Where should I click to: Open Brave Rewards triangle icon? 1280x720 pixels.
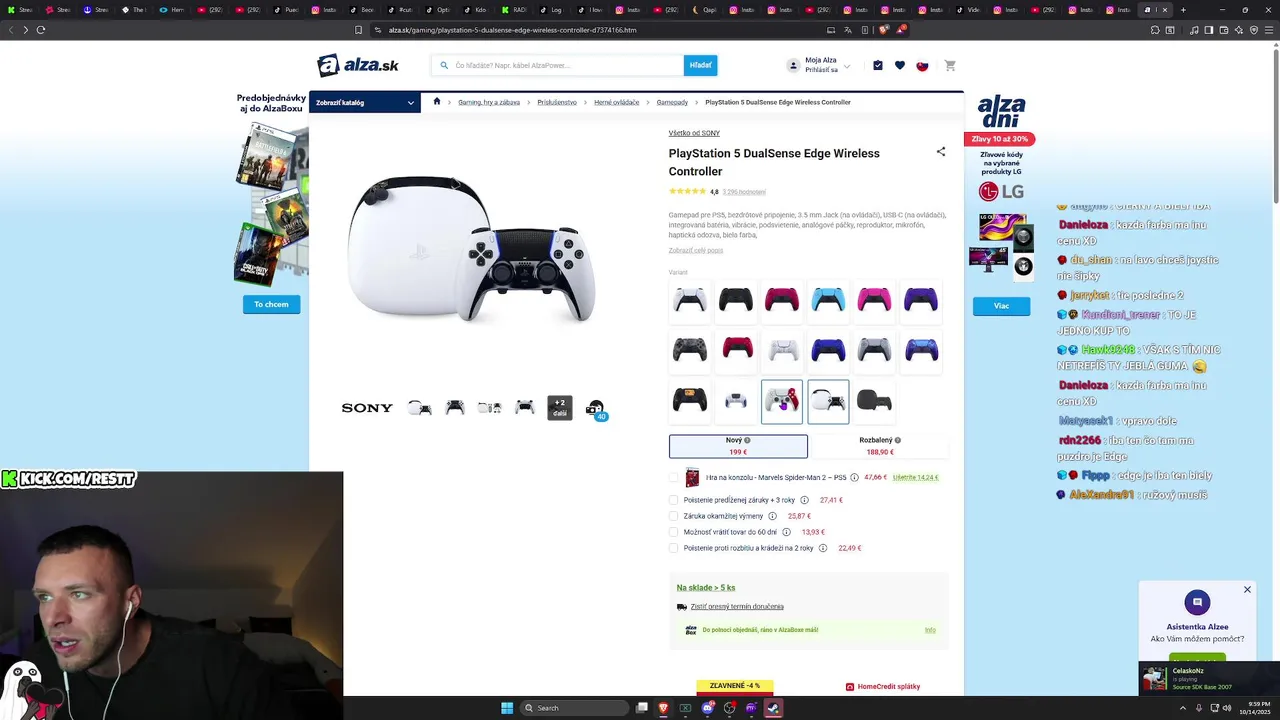pyautogui.click(x=900, y=30)
